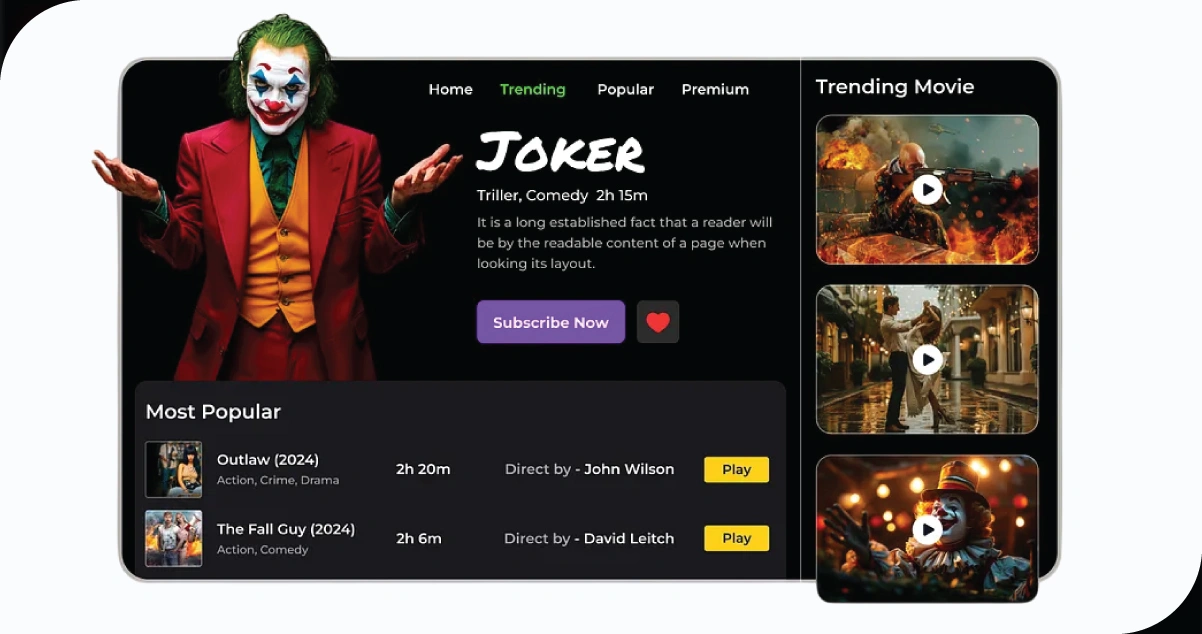Select The Fall Guy (2024) thumbnail
1202x634 pixels.
173,539
